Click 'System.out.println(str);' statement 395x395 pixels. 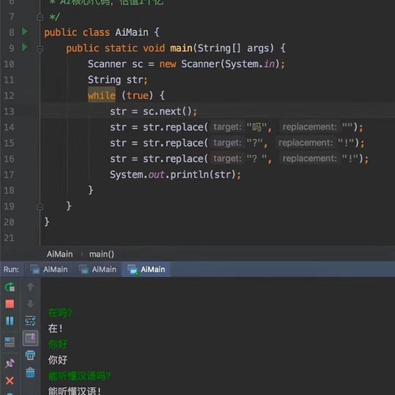point(175,175)
